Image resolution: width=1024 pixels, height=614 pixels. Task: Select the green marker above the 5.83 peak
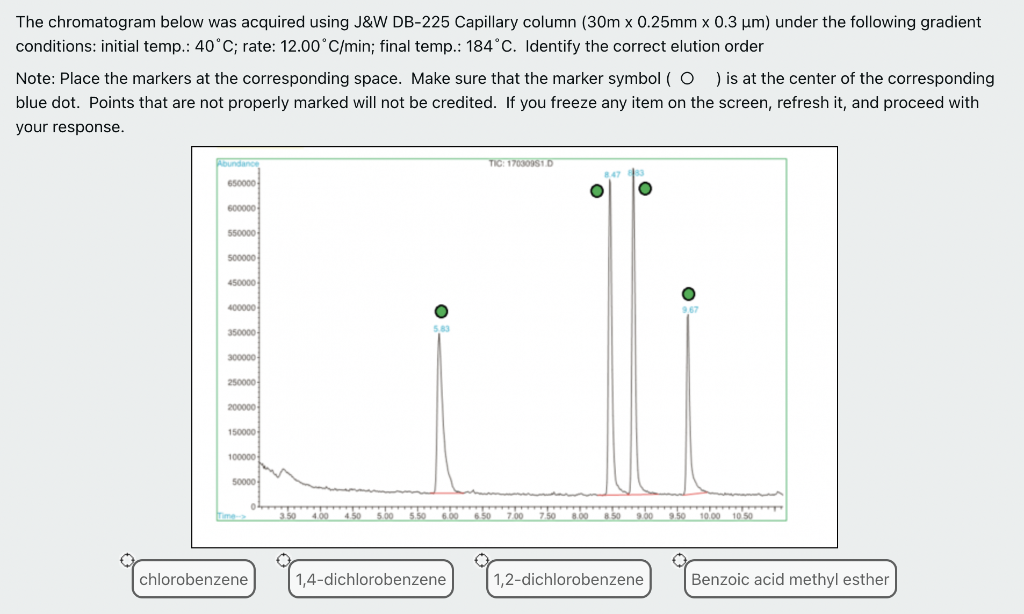click(x=441, y=311)
